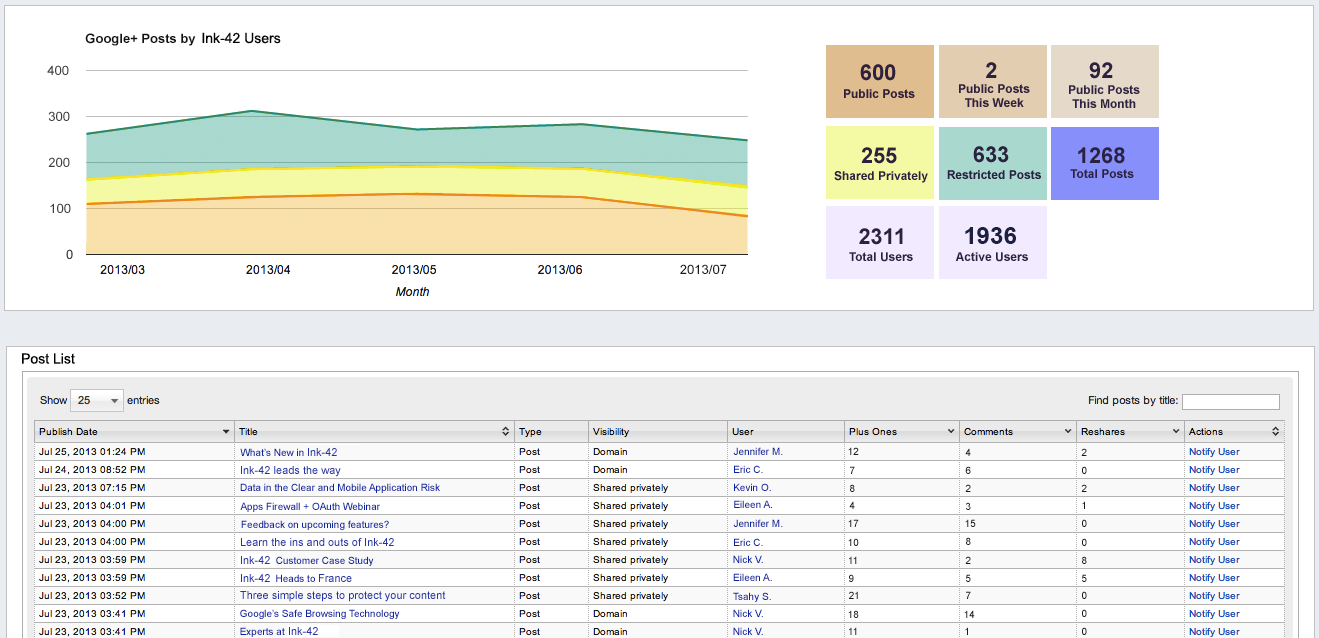The width and height of the screenshot is (1319, 638).
Task: Select the 2 Public Posts This Week tile
Action: (x=993, y=82)
